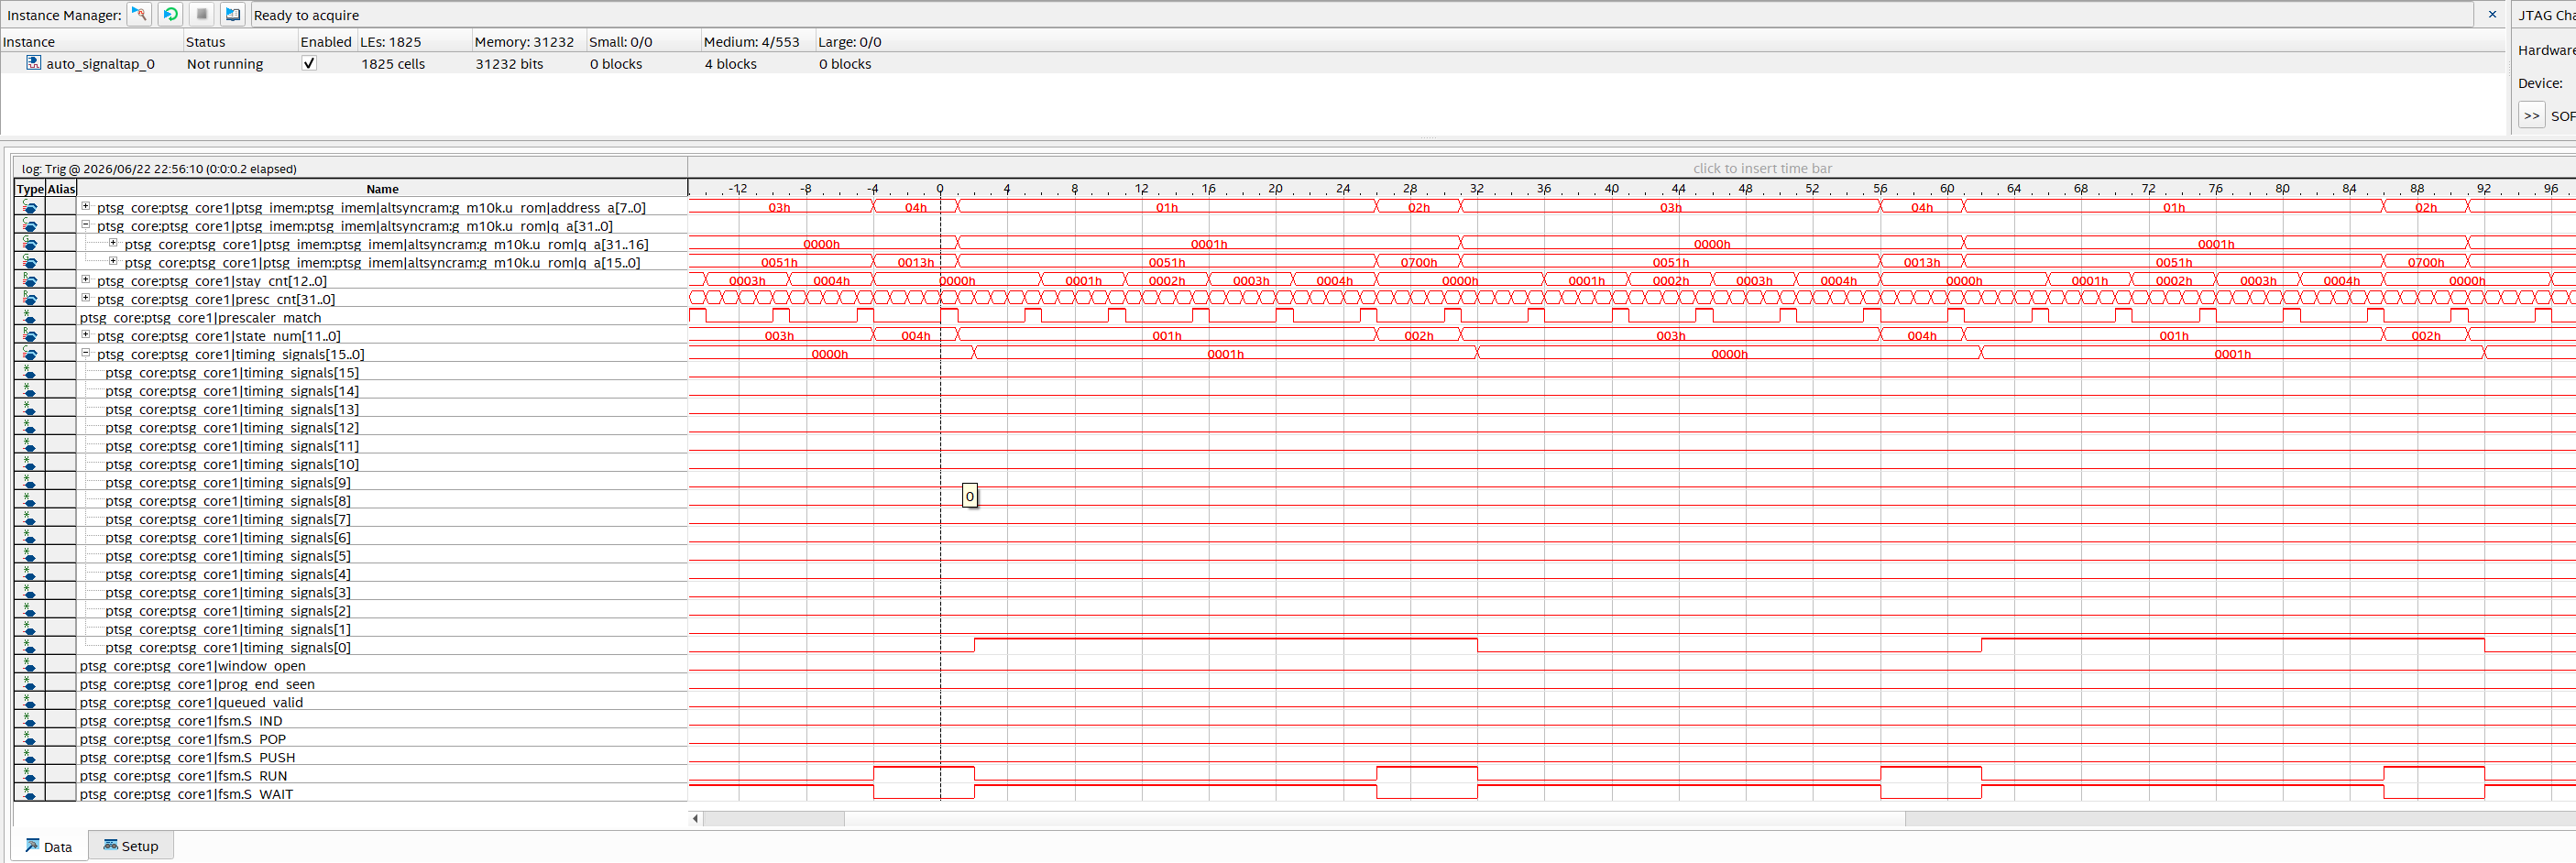Select the fsm.S_RUN signal name

(x=183, y=775)
